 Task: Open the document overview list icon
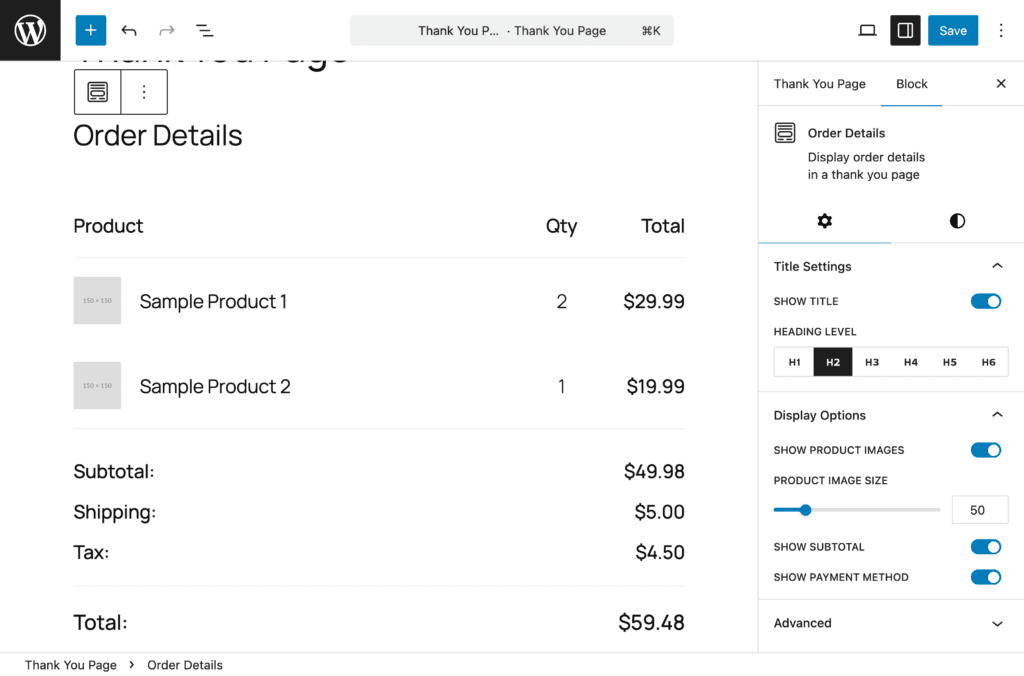point(204,30)
